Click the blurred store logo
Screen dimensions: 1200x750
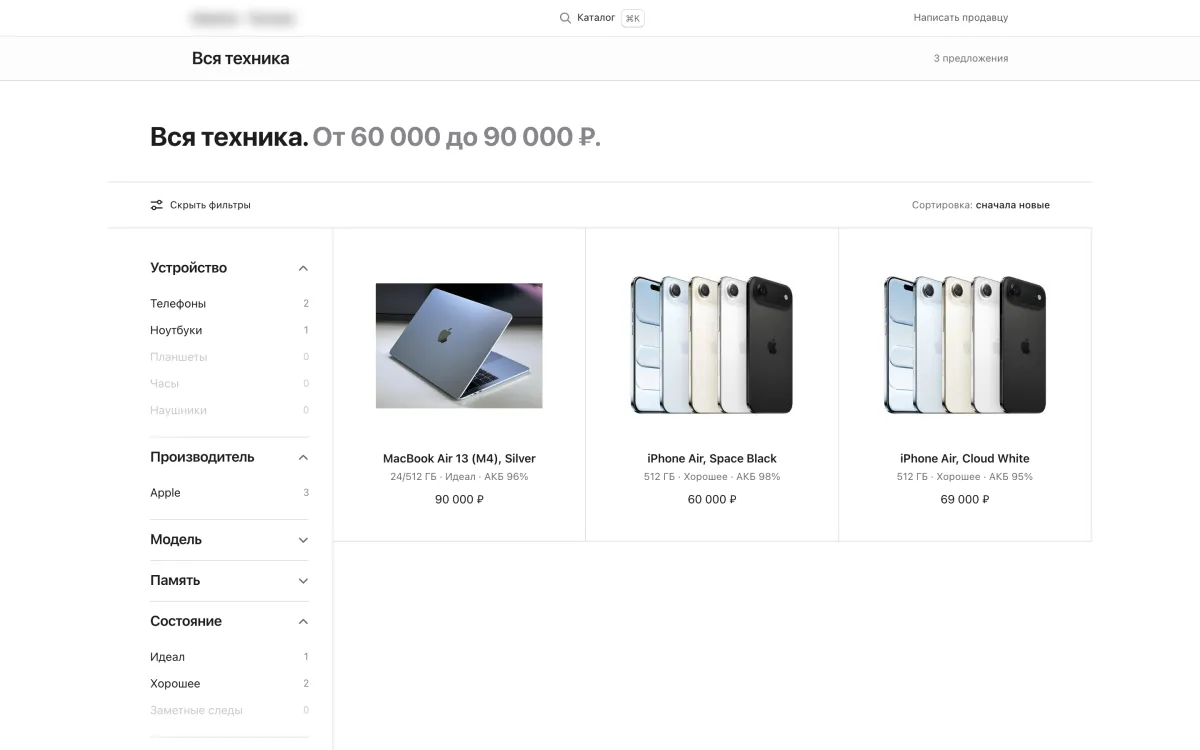pos(243,18)
